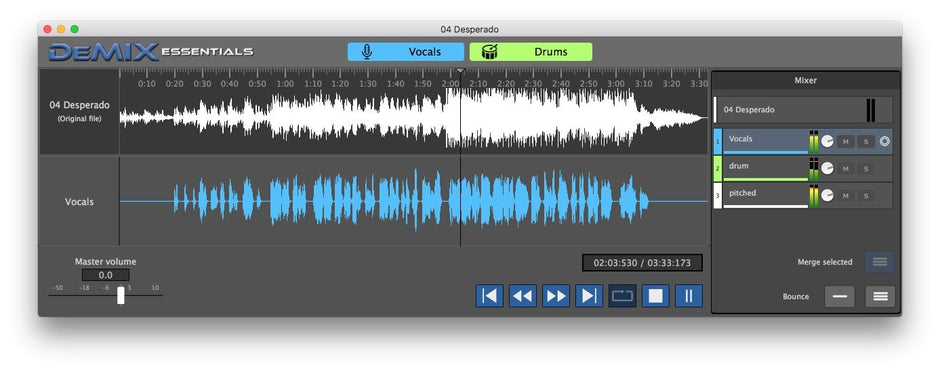
Task: Click the green maximize window button
Action: point(74,29)
